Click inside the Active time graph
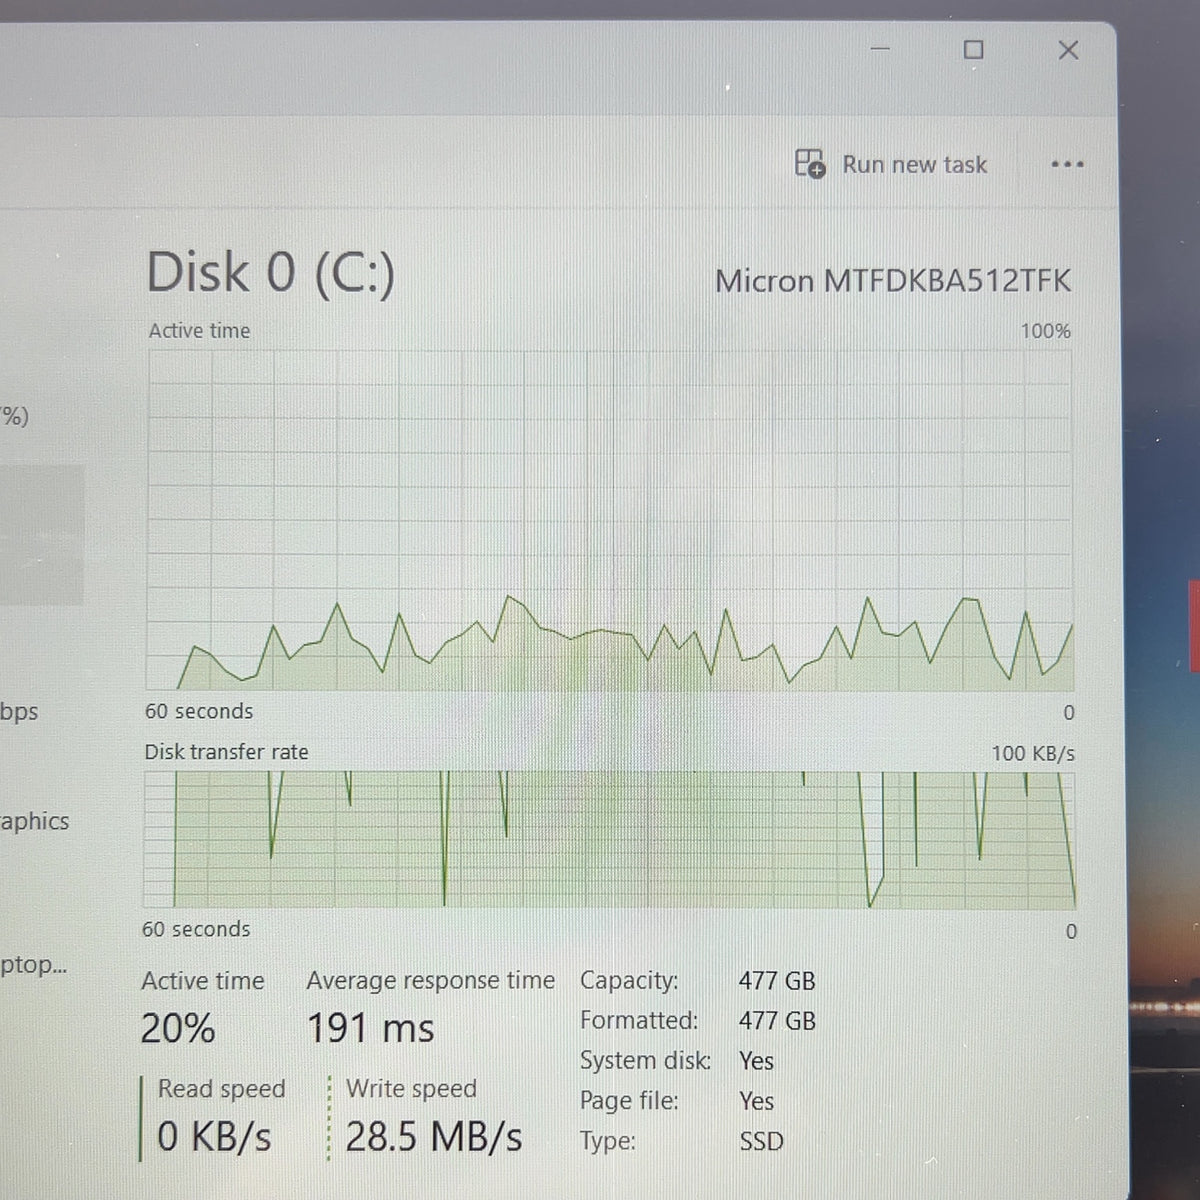 [610, 520]
